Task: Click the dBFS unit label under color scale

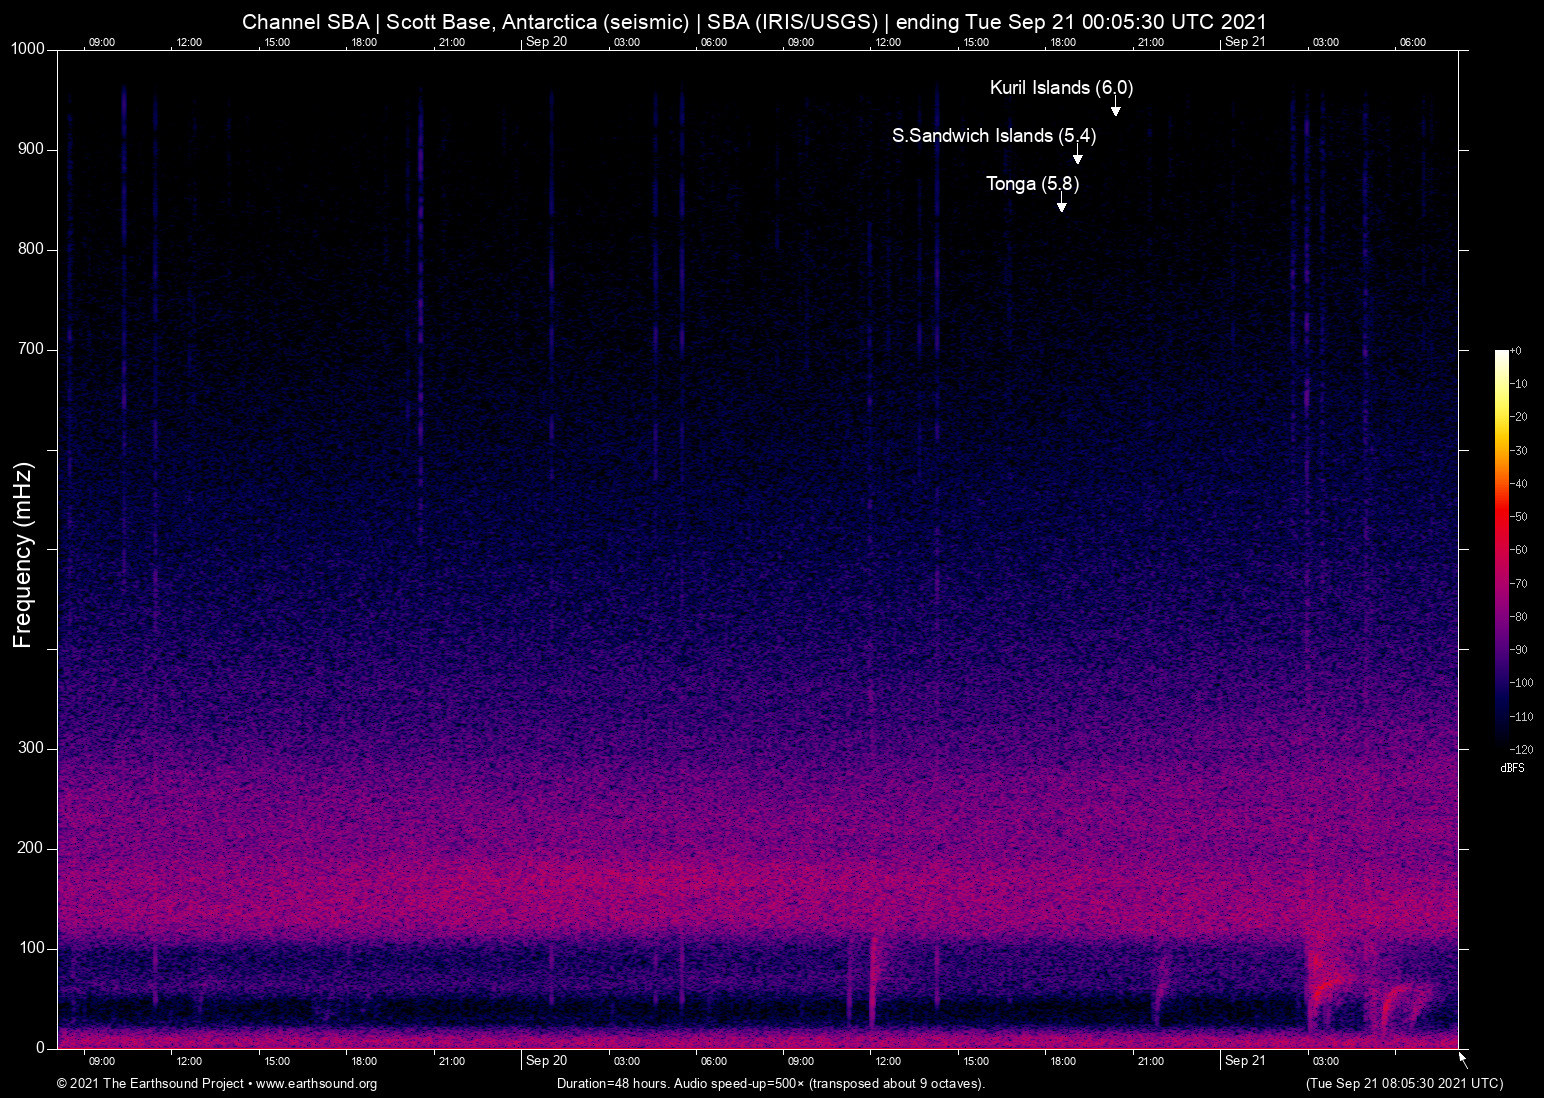Action: (1512, 768)
